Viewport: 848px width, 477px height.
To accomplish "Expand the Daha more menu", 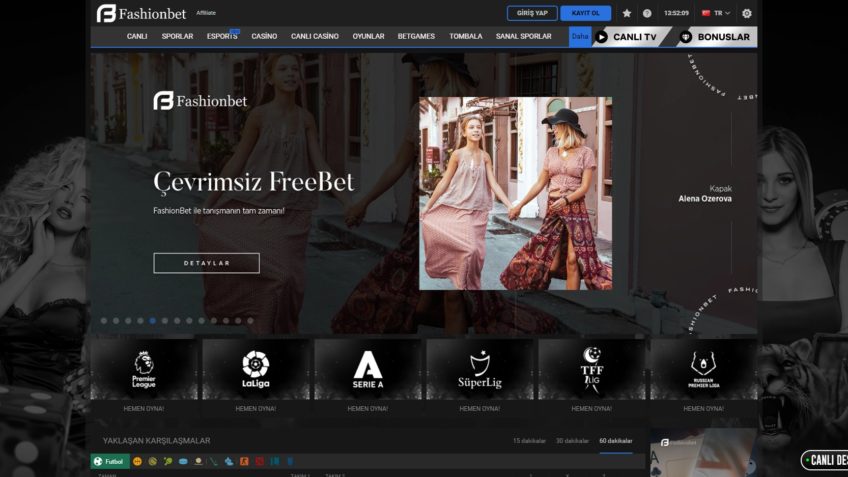I will [579, 37].
